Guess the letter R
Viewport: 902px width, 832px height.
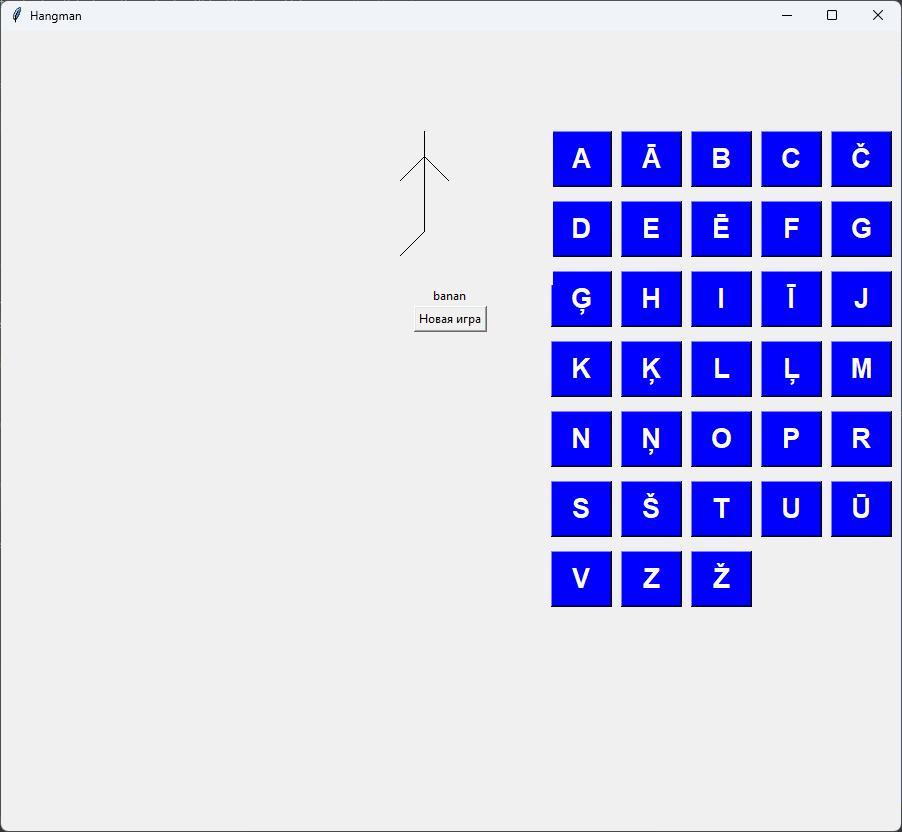click(861, 439)
